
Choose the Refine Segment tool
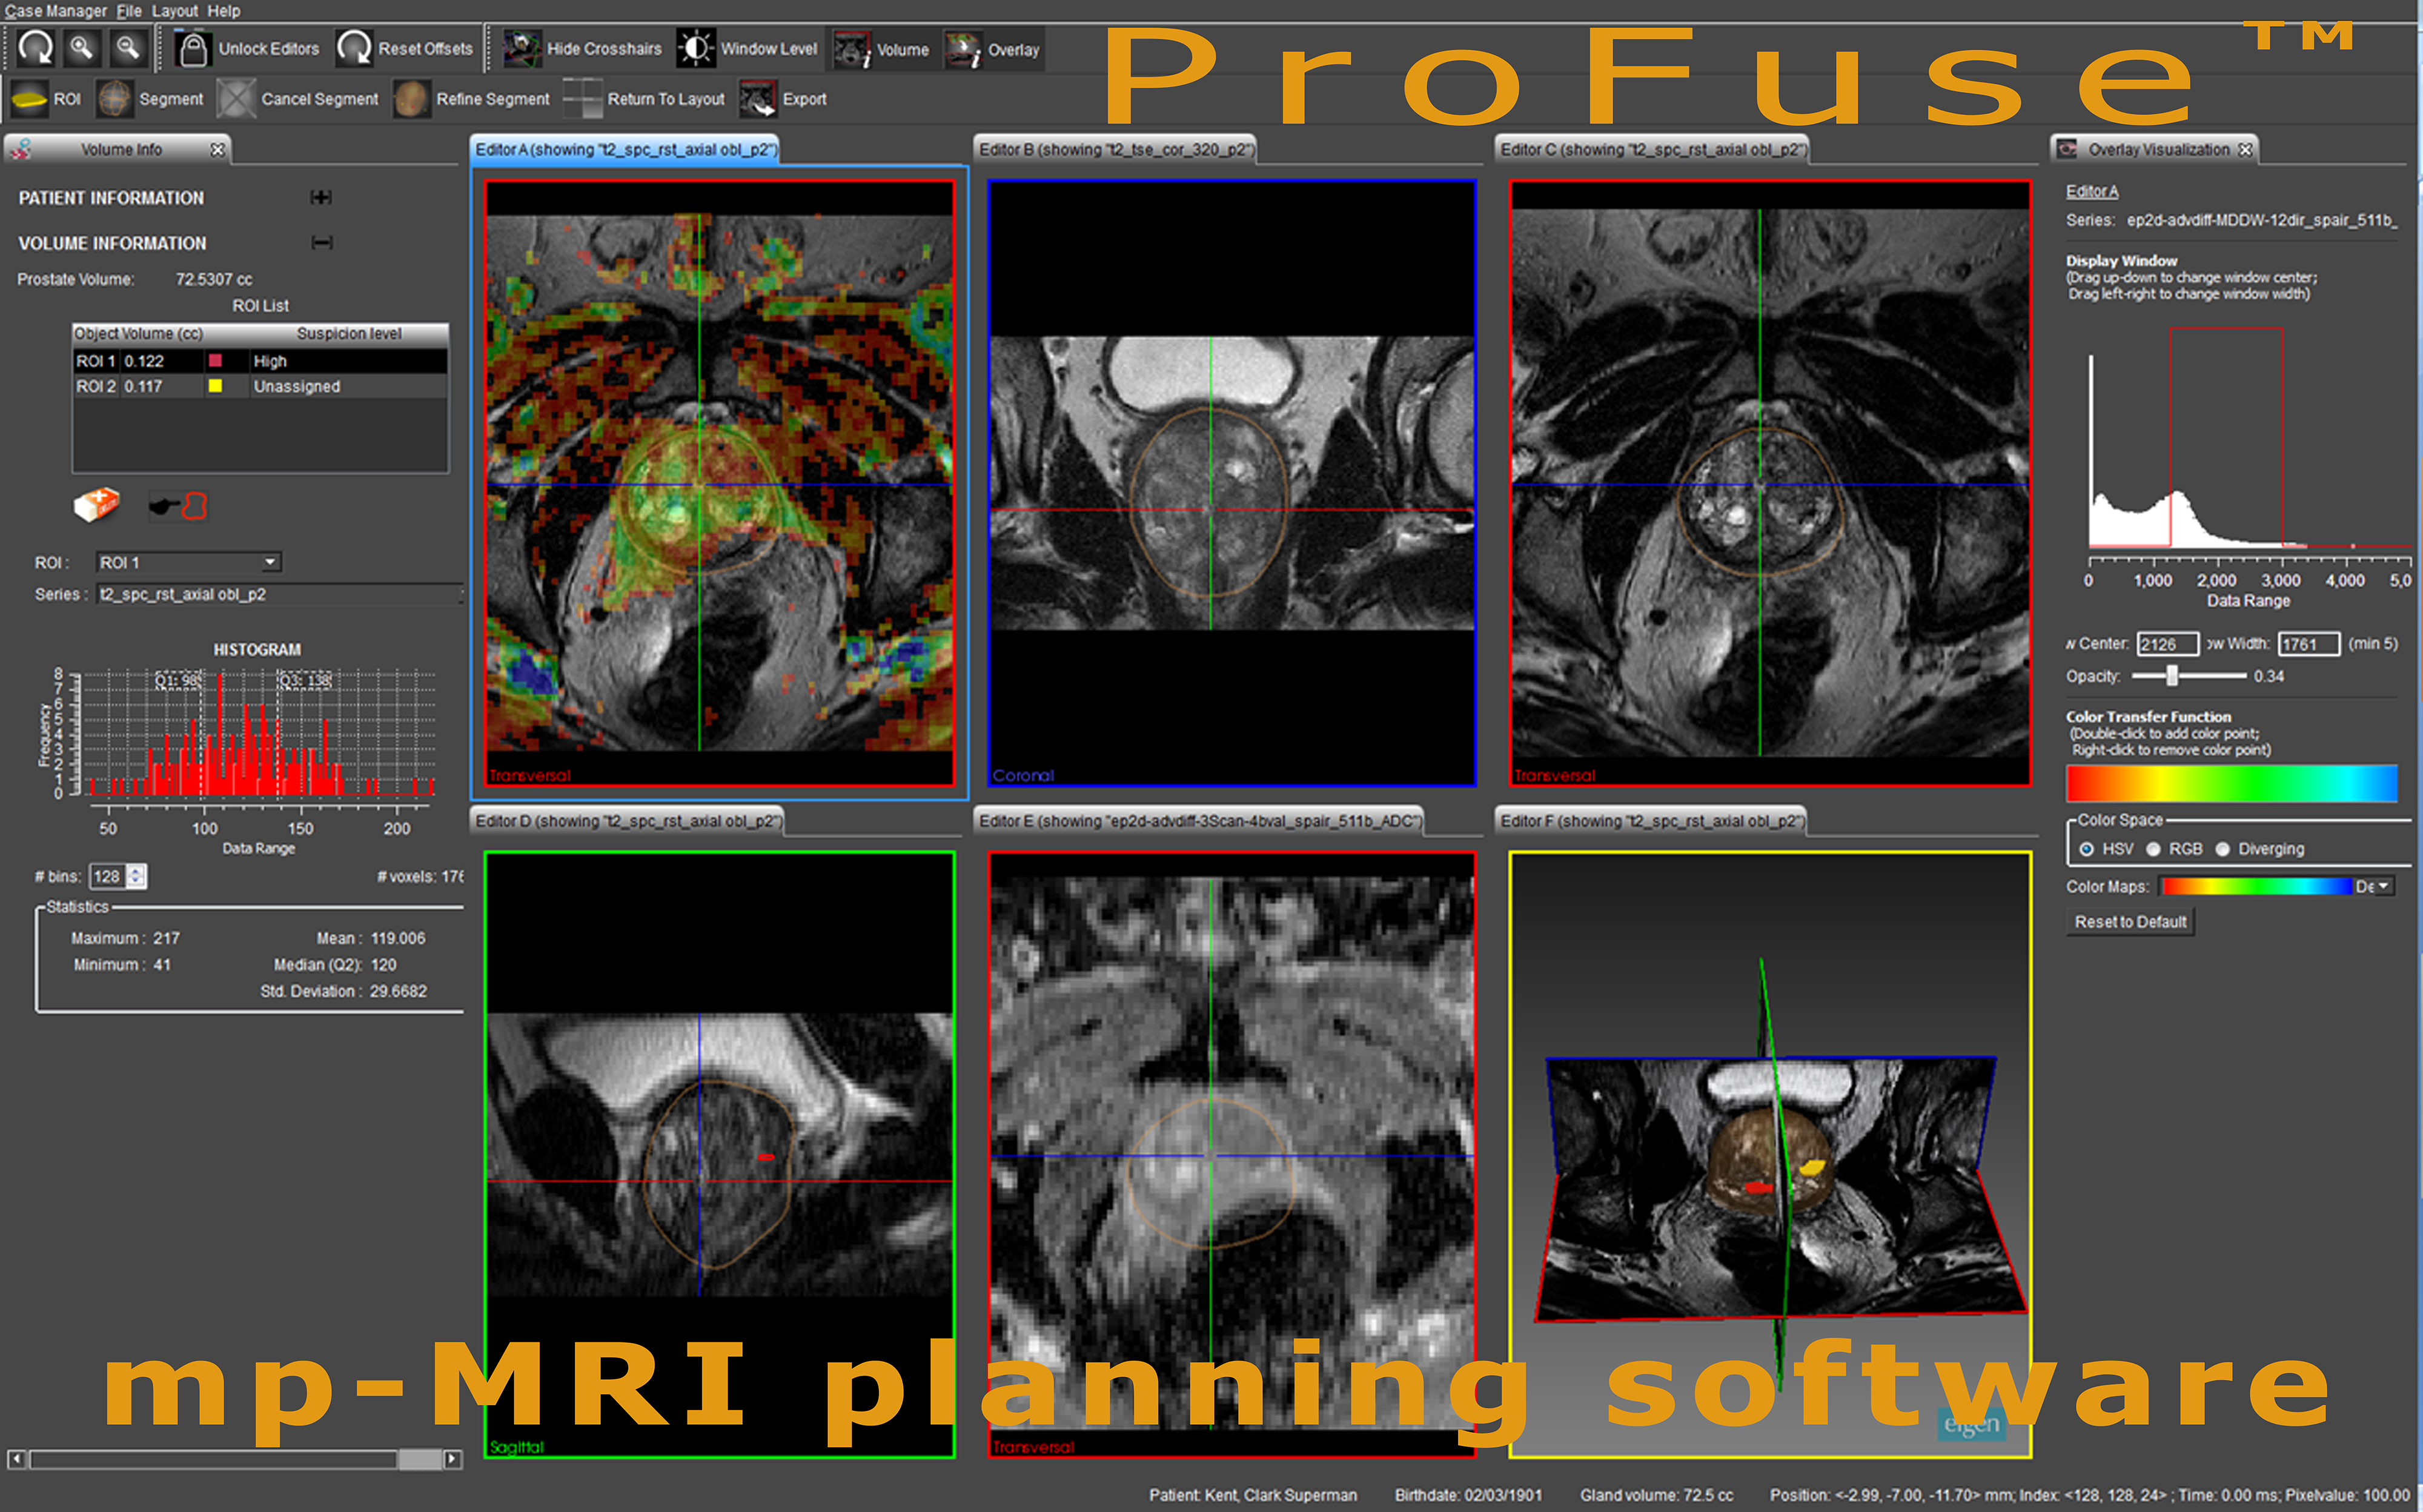coord(471,99)
